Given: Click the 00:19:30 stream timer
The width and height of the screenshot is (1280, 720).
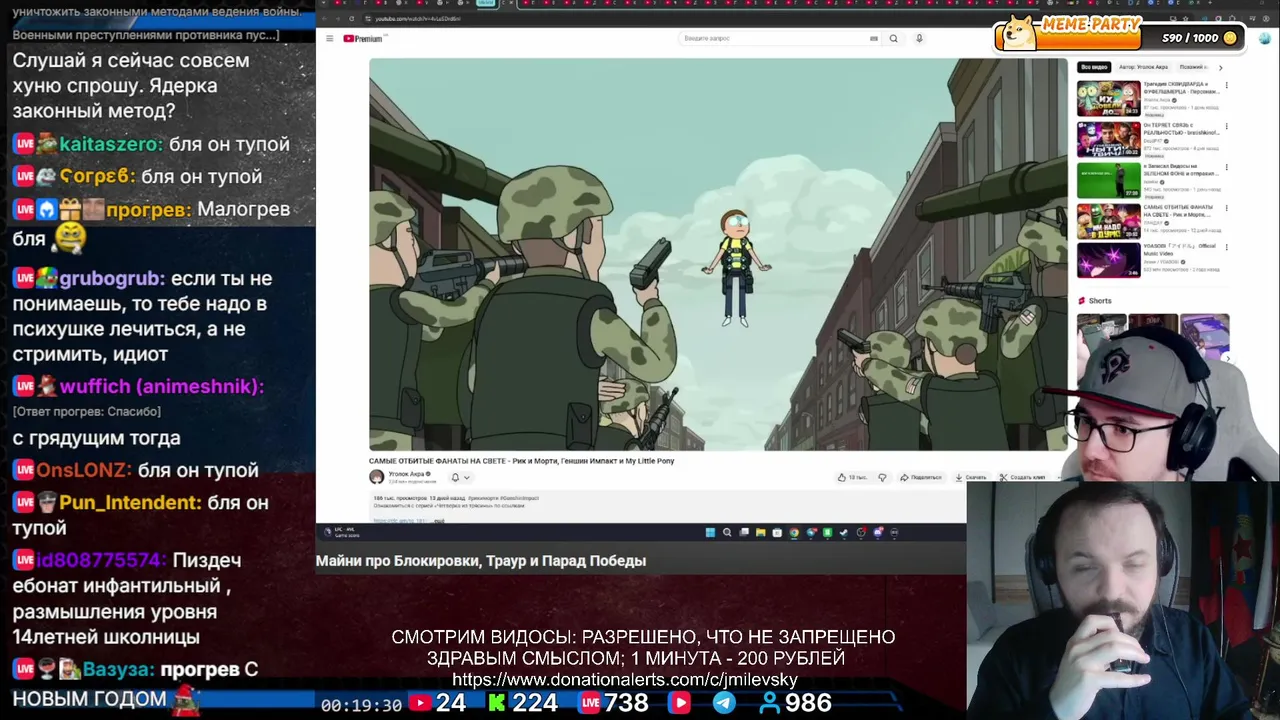Looking at the screenshot, I should point(361,705).
